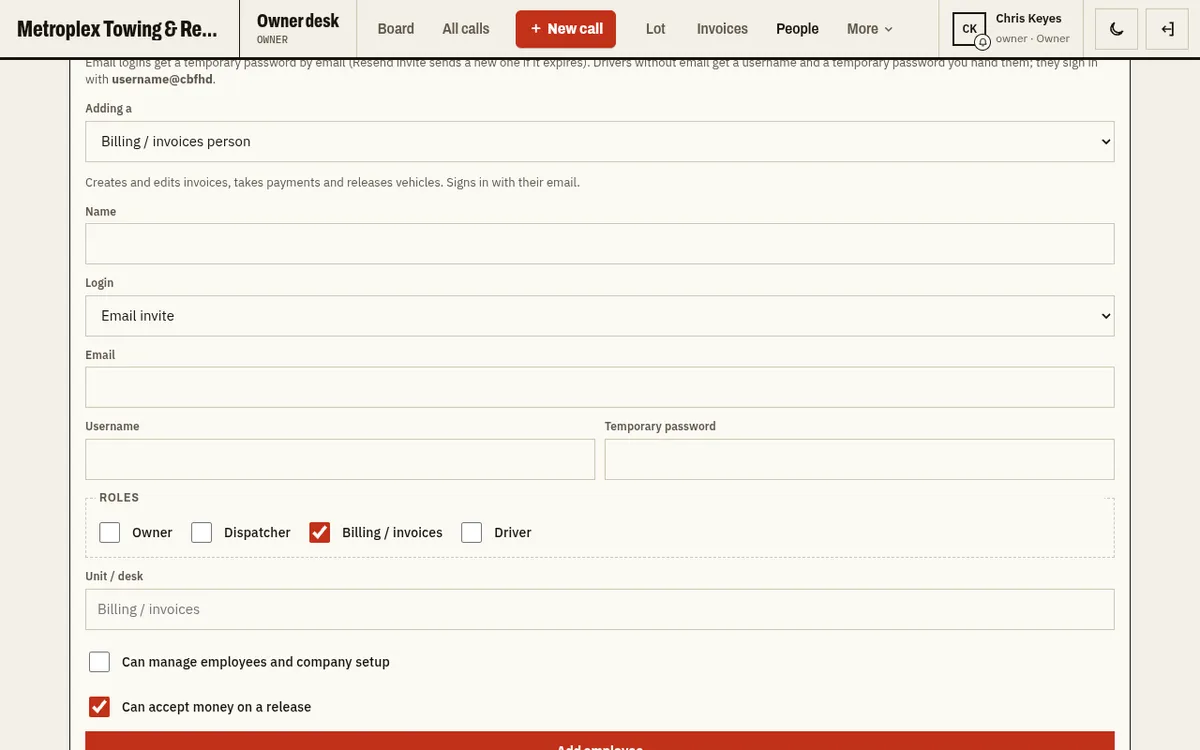Uncheck the Billing / invoices role
The height and width of the screenshot is (750, 1200).
[320, 532]
